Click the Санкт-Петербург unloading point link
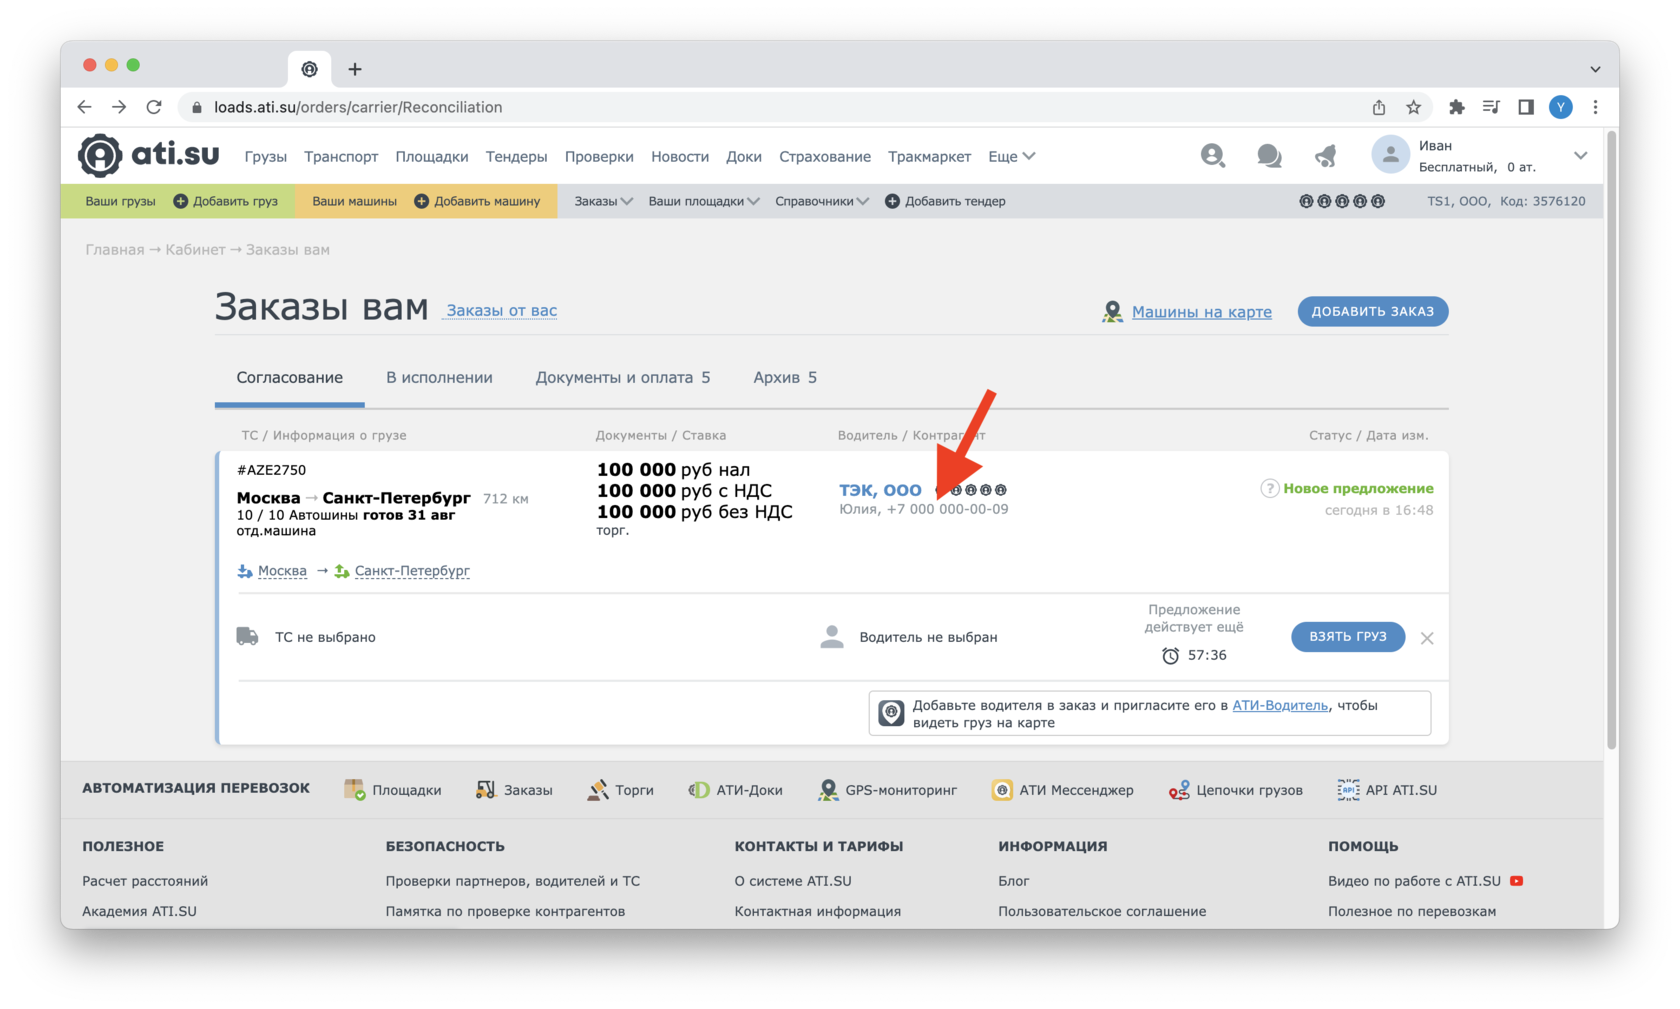The image size is (1680, 1009). (x=412, y=571)
